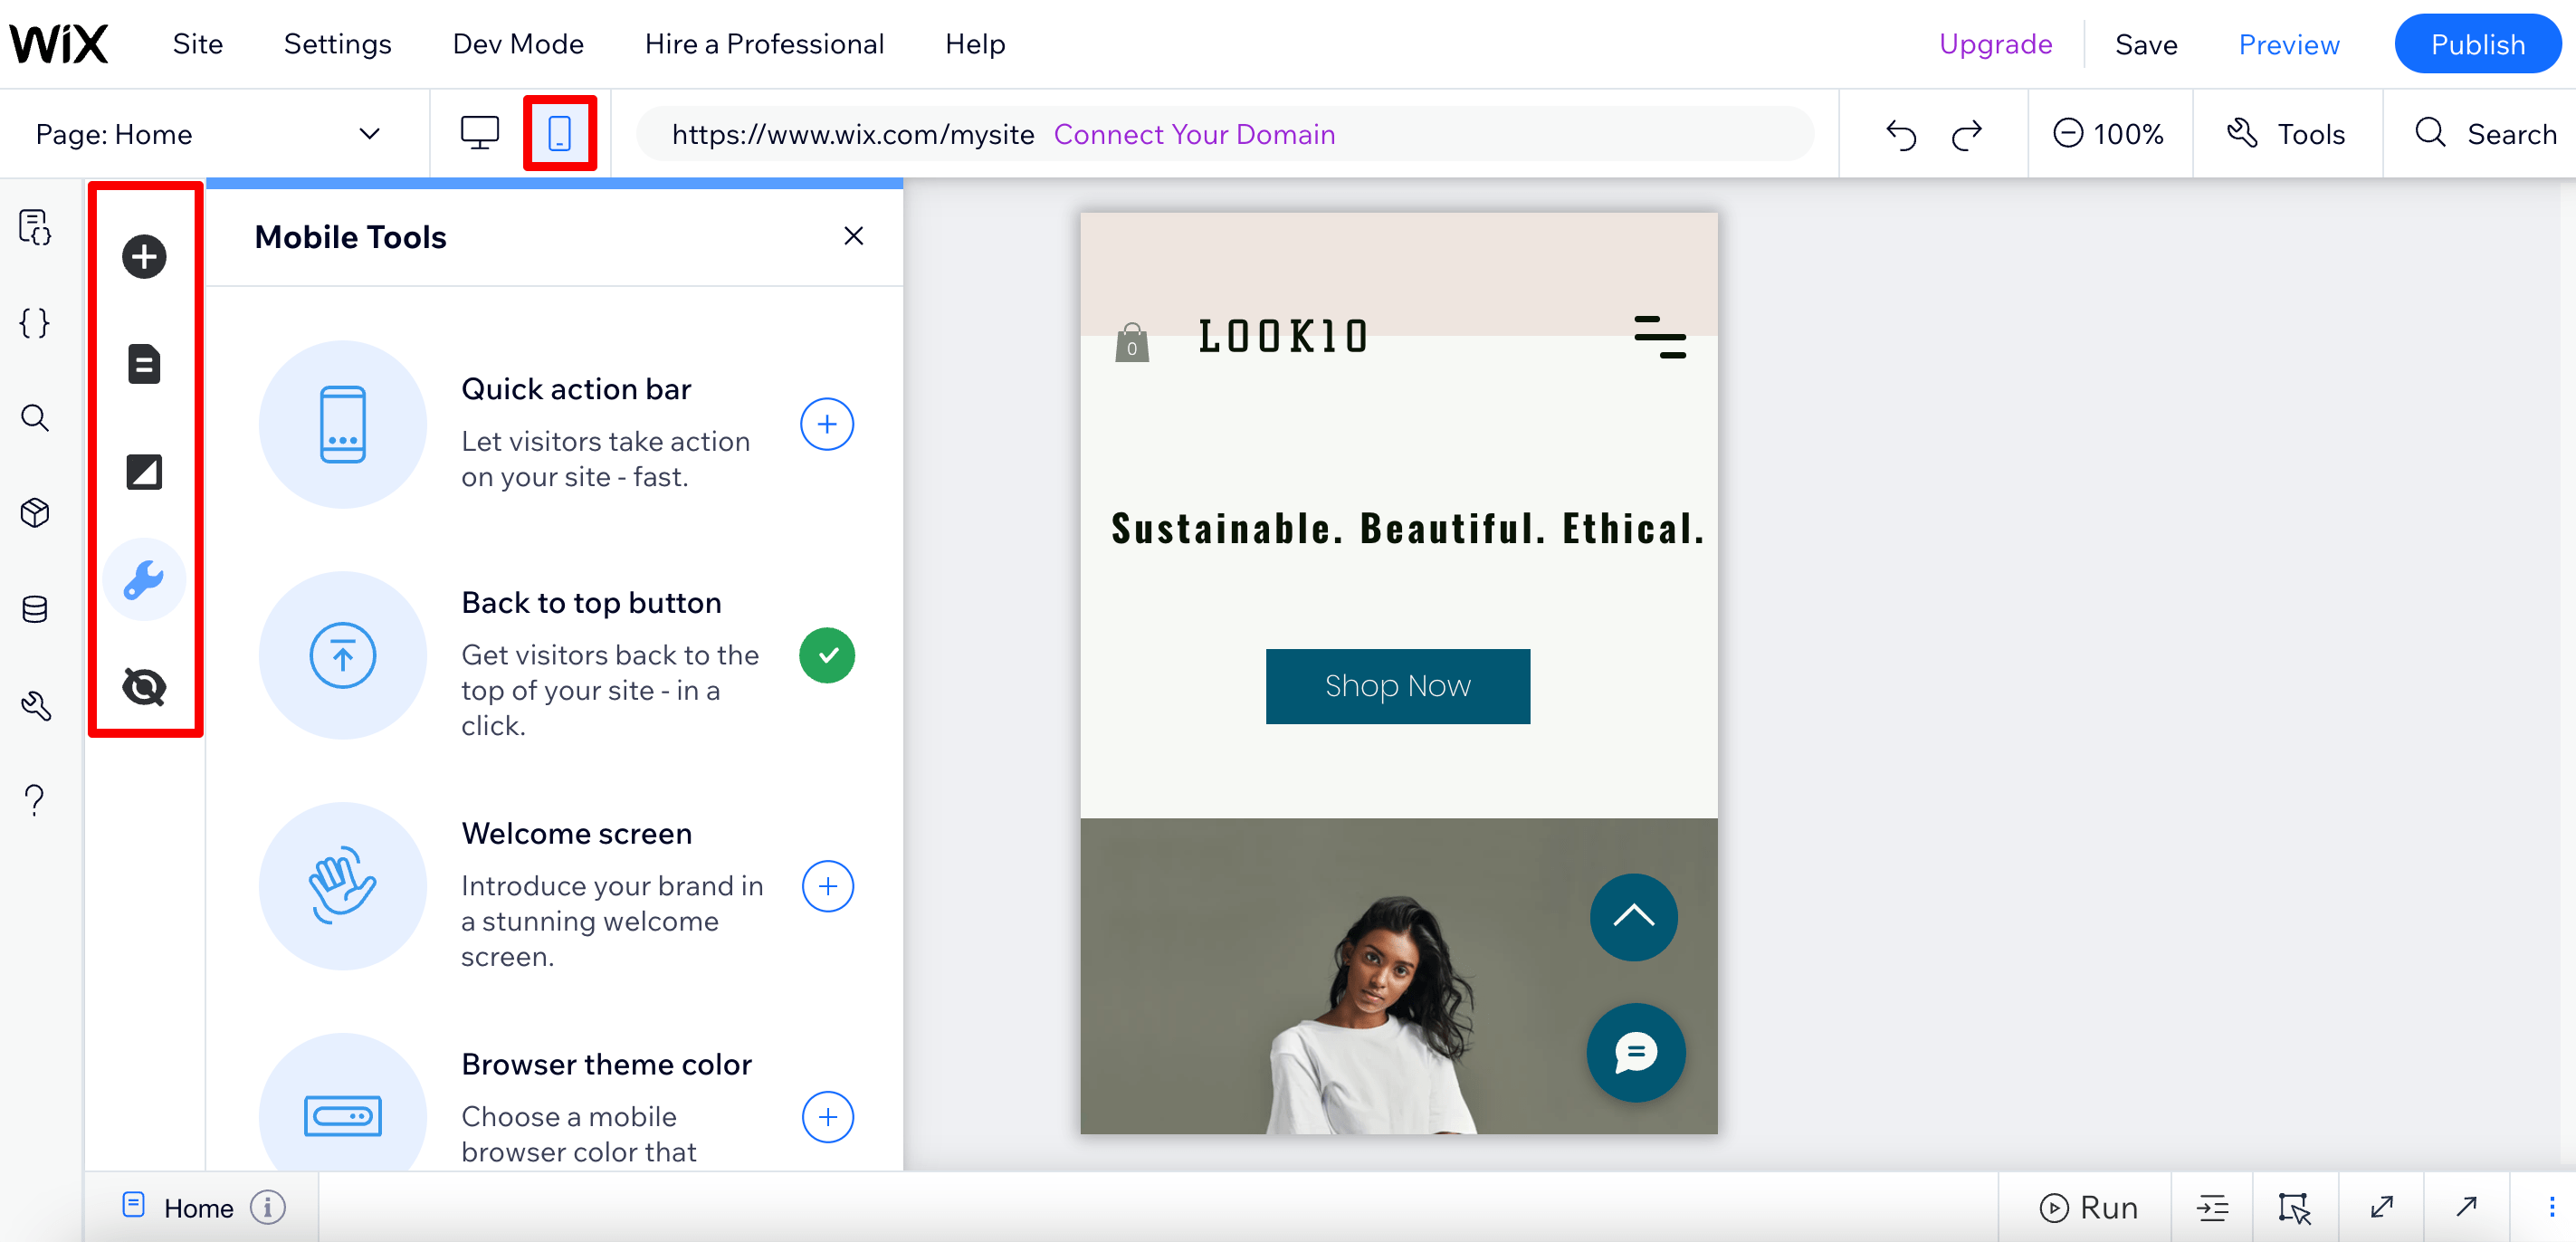Click the sidebar magnifier search icon
Screen dimensions: 2576x1242
[35, 418]
